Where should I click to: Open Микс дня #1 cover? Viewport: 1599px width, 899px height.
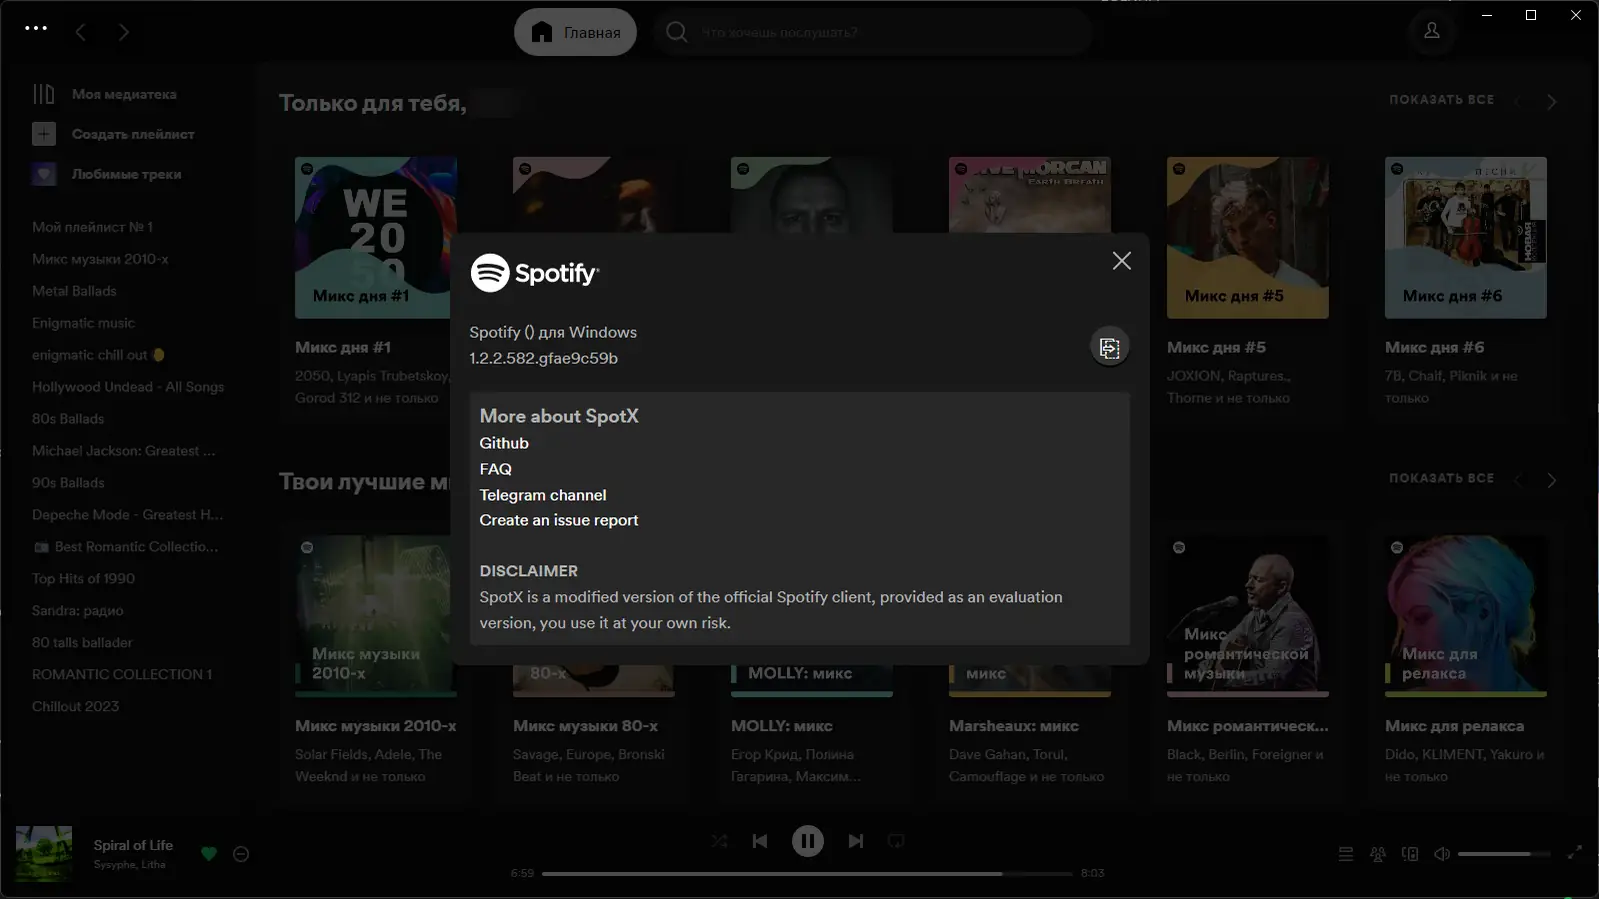coord(376,237)
